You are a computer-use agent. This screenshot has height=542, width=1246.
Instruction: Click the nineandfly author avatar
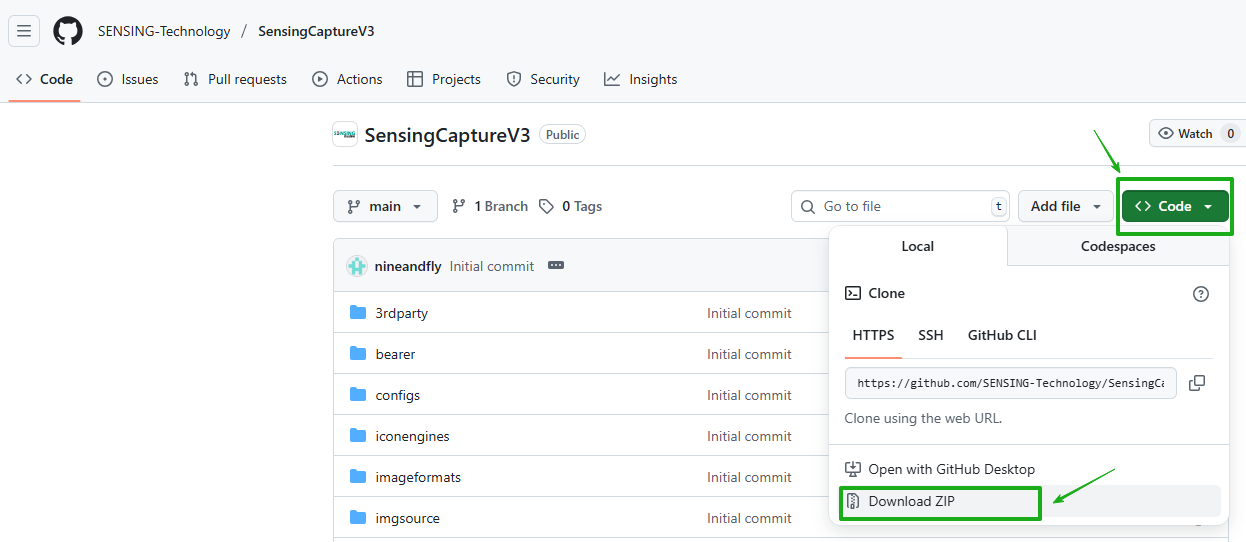point(357,266)
